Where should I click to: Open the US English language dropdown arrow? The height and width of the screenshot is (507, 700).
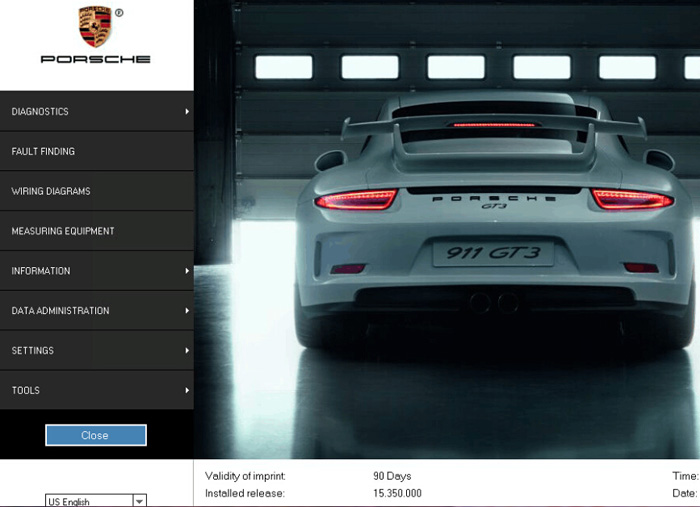tap(139, 501)
